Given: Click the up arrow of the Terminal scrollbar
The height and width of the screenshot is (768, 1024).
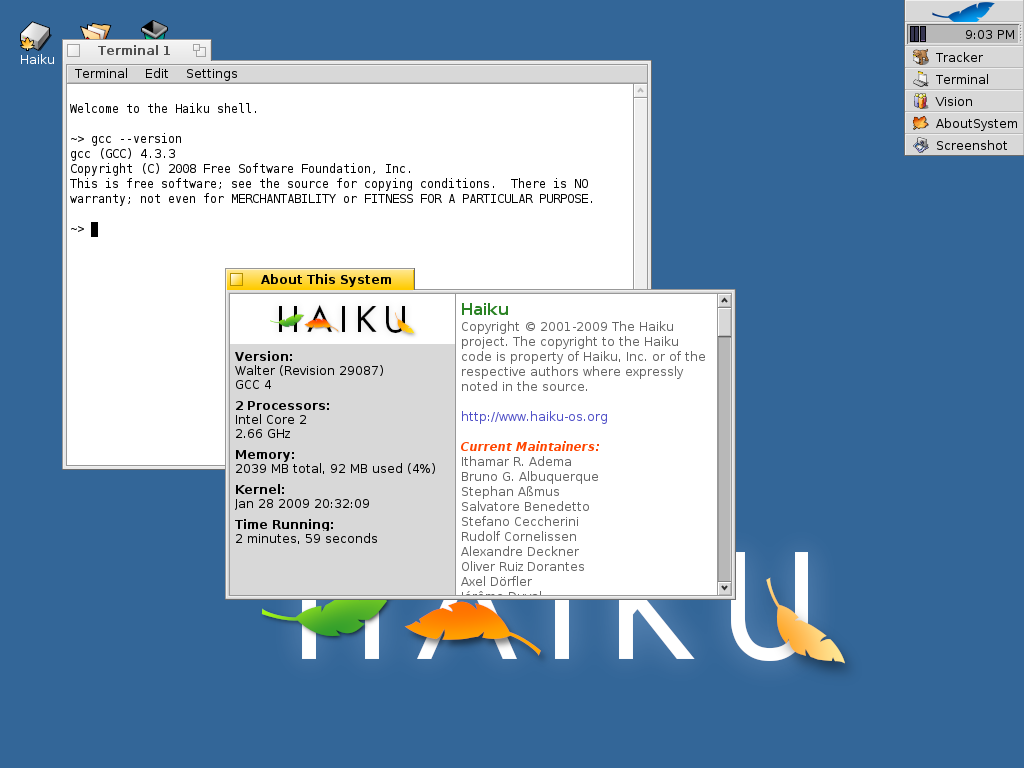Looking at the screenshot, I should 641,91.
